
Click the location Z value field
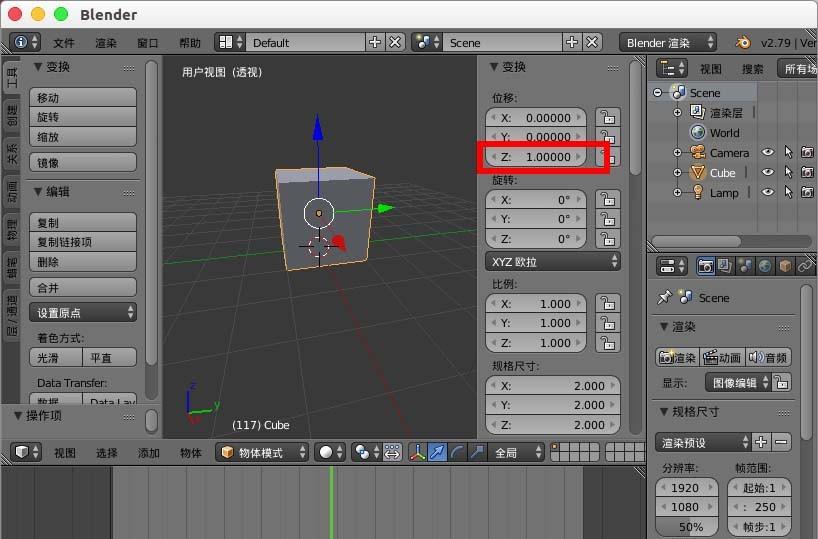536,157
